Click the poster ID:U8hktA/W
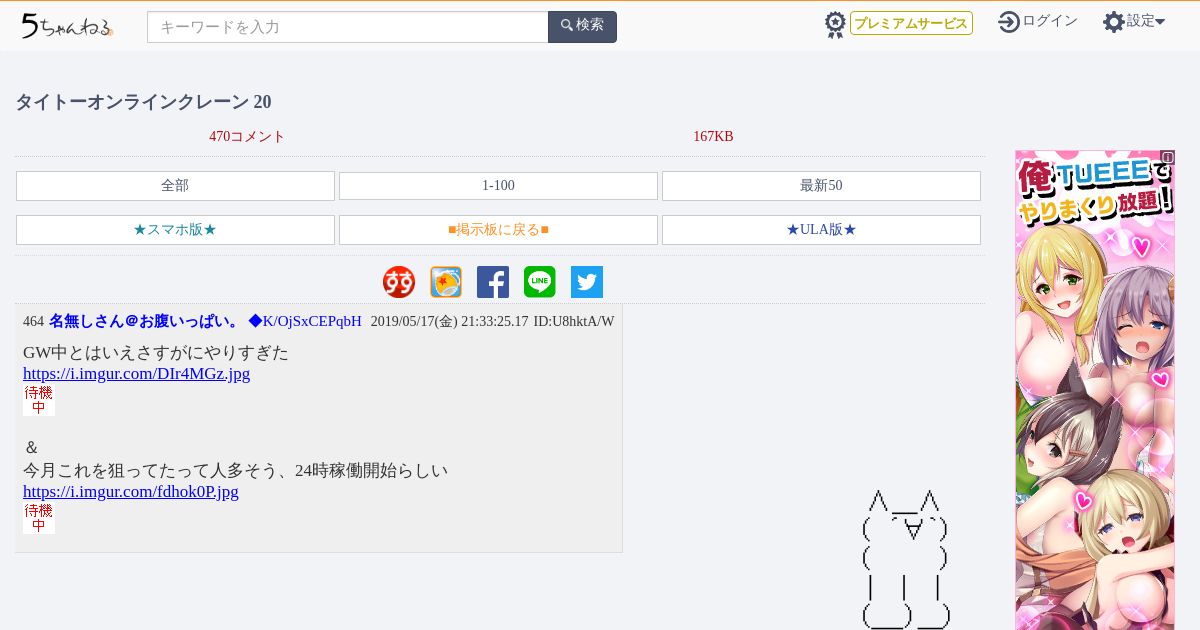Viewport: 1200px width, 630px height. point(574,322)
